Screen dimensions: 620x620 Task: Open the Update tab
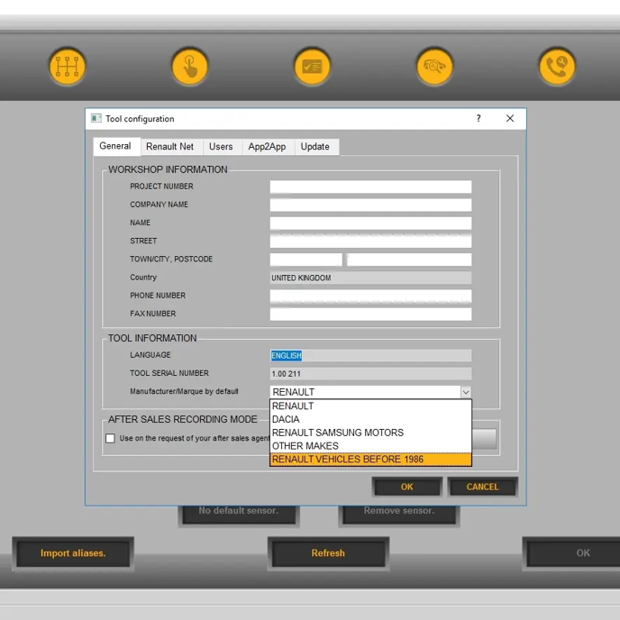tap(315, 147)
